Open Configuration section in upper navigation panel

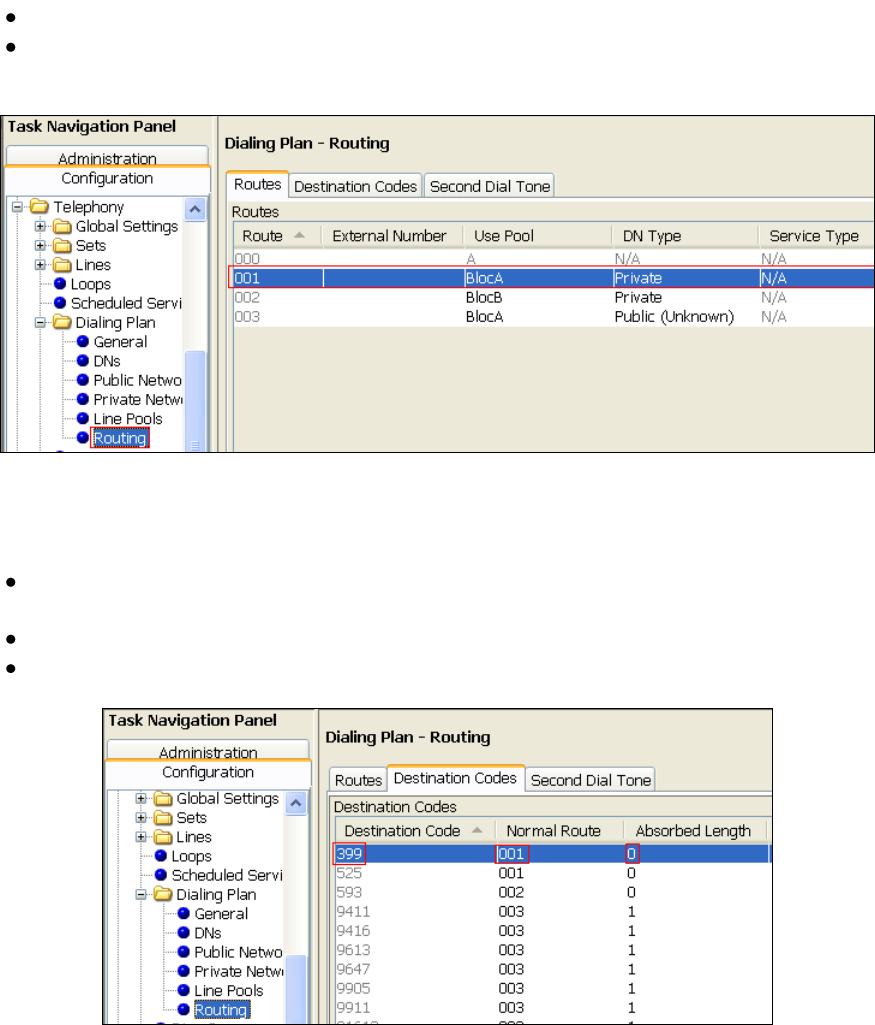[107, 178]
